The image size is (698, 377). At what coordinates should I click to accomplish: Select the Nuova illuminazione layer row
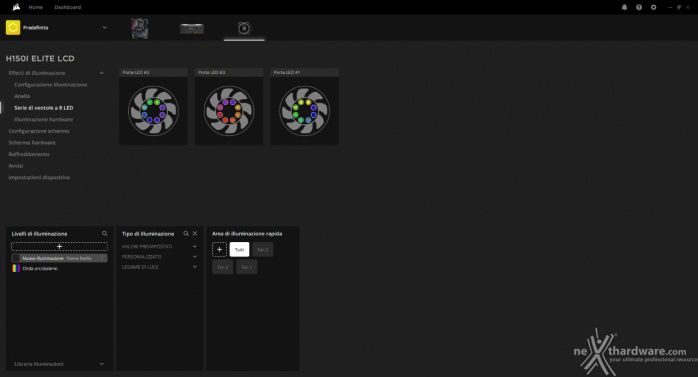[x=59, y=258]
